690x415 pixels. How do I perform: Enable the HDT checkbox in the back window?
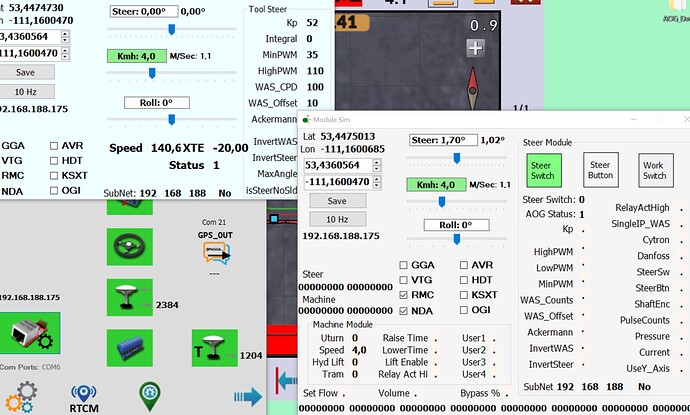54,161
